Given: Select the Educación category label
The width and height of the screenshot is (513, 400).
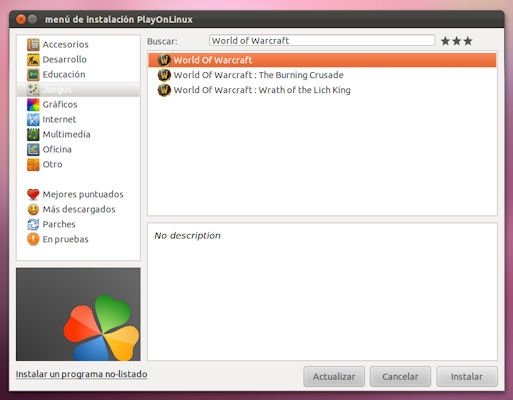Looking at the screenshot, I should click(64, 74).
